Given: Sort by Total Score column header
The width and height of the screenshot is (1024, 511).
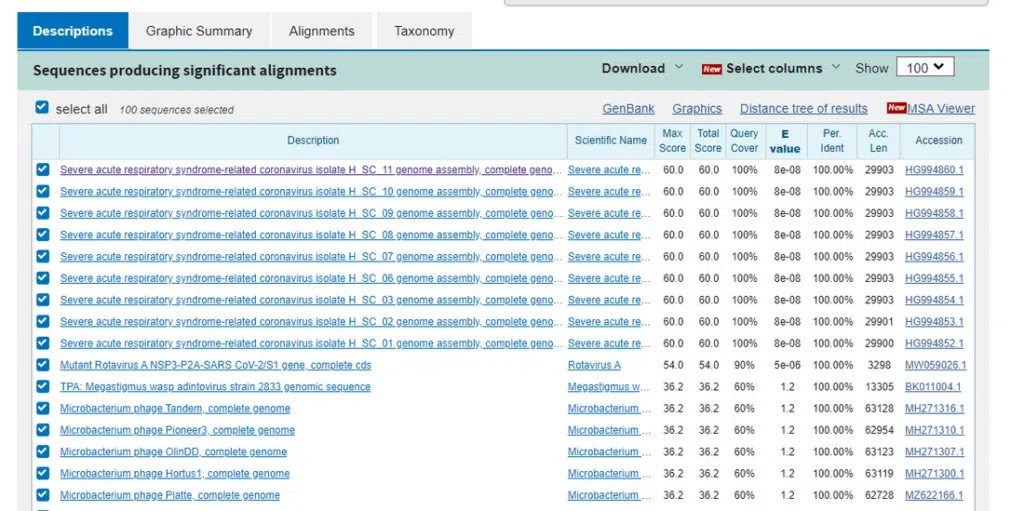Looking at the screenshot, I should tap(708, 140).
